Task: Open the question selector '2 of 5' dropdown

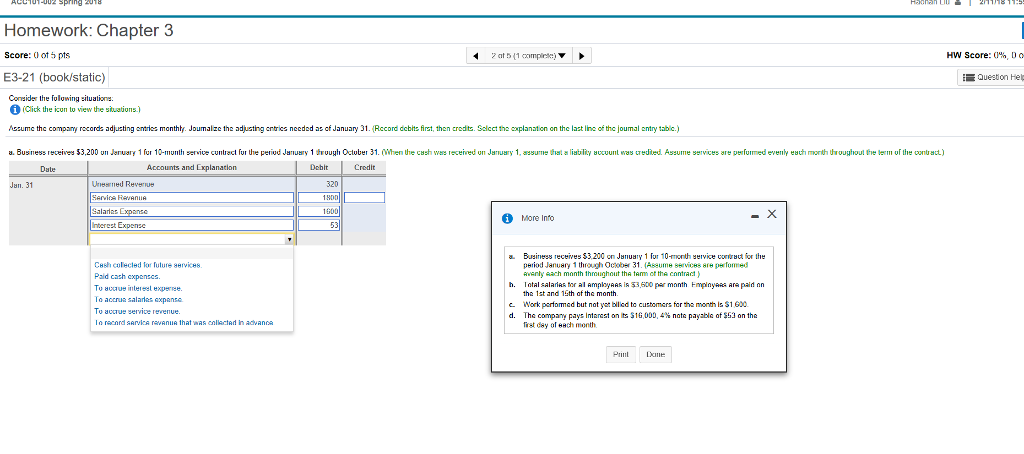Action: pos(528,56)
